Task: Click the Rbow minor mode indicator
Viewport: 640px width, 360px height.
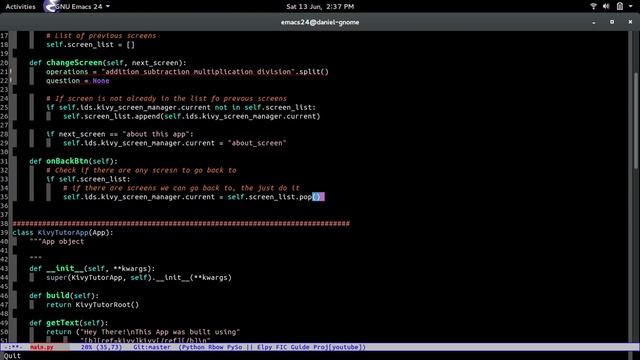Action: click(216, 347)
